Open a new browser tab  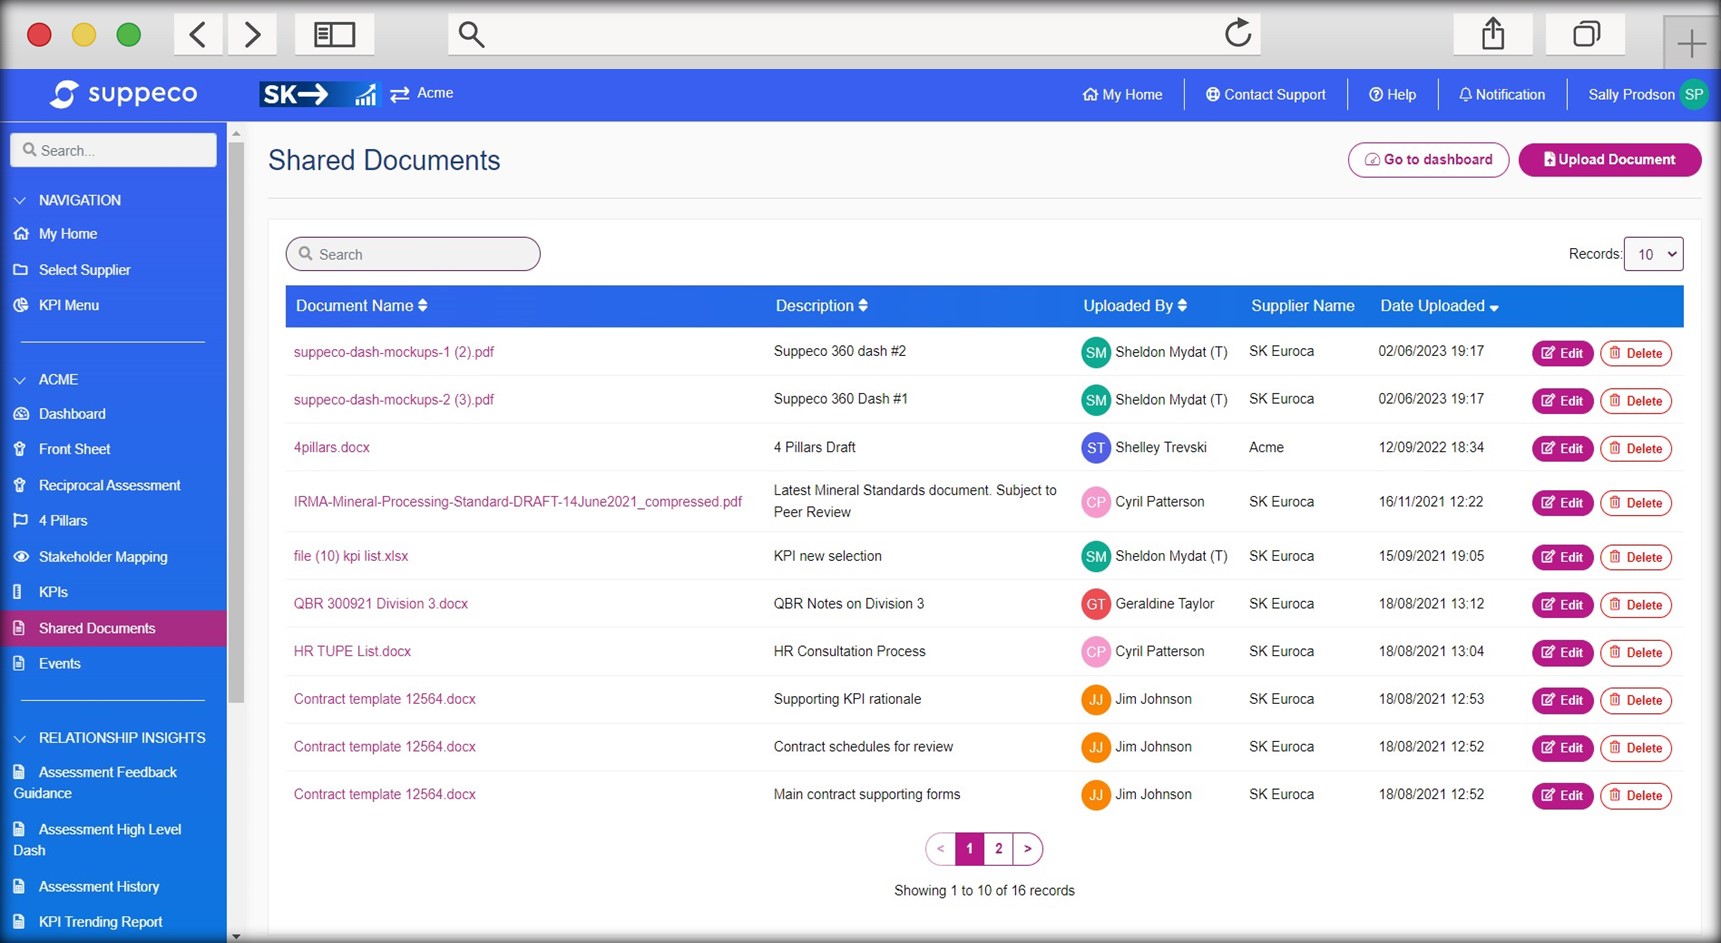point(1691,43)
